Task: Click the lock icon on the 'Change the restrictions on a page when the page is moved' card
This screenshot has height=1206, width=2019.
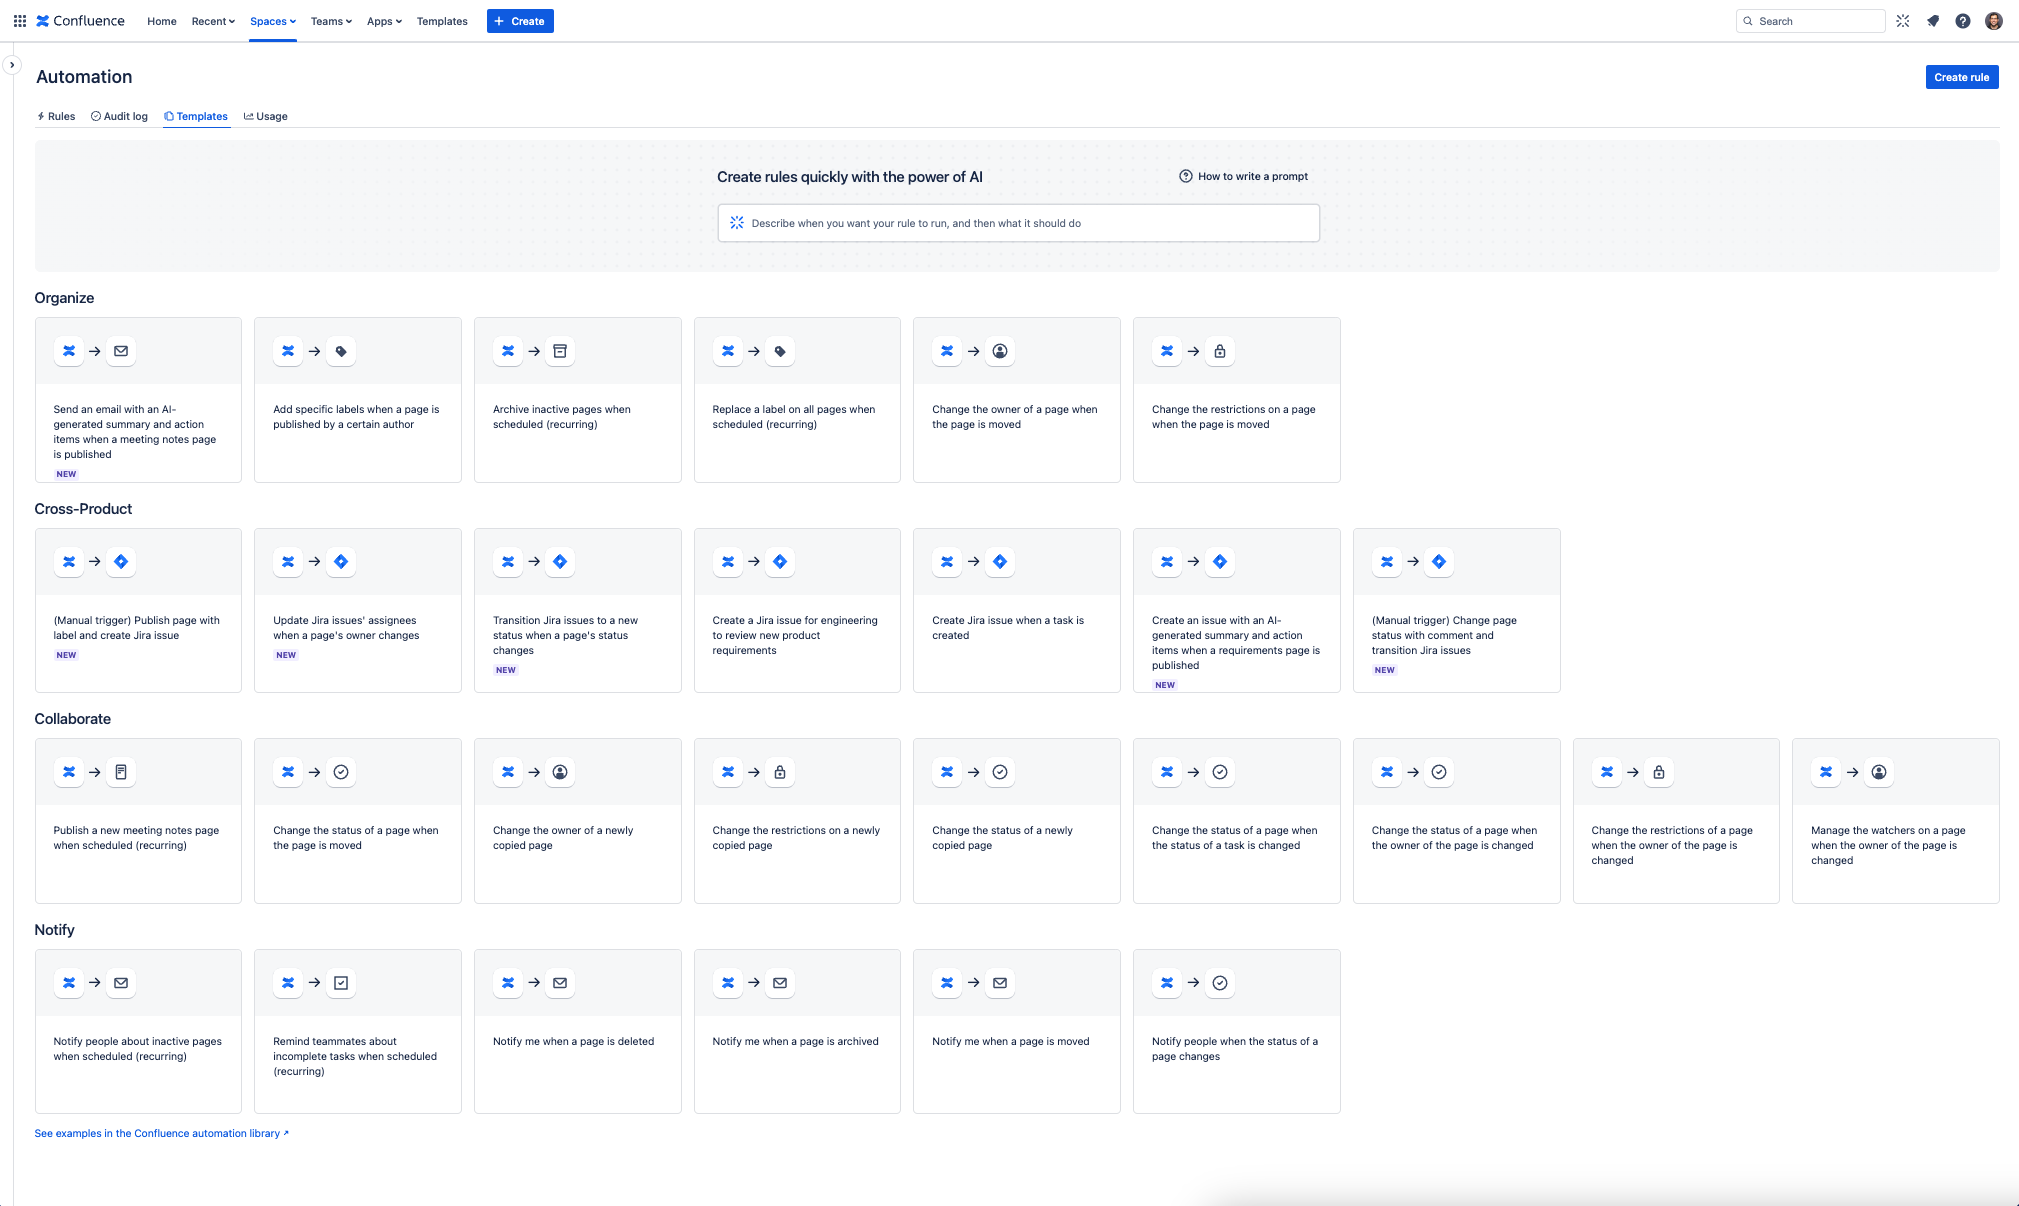Action: (1220, 351)
